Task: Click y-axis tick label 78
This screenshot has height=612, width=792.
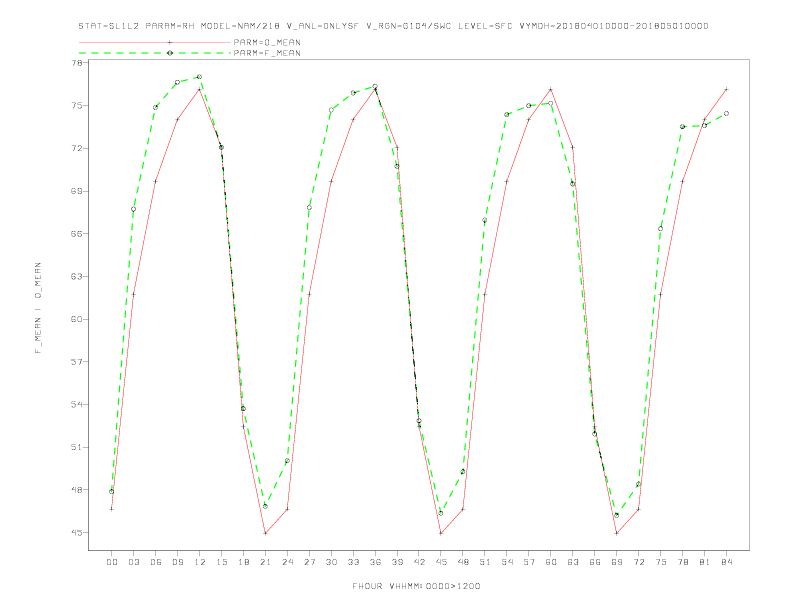Action: click(x=76, y=63)
